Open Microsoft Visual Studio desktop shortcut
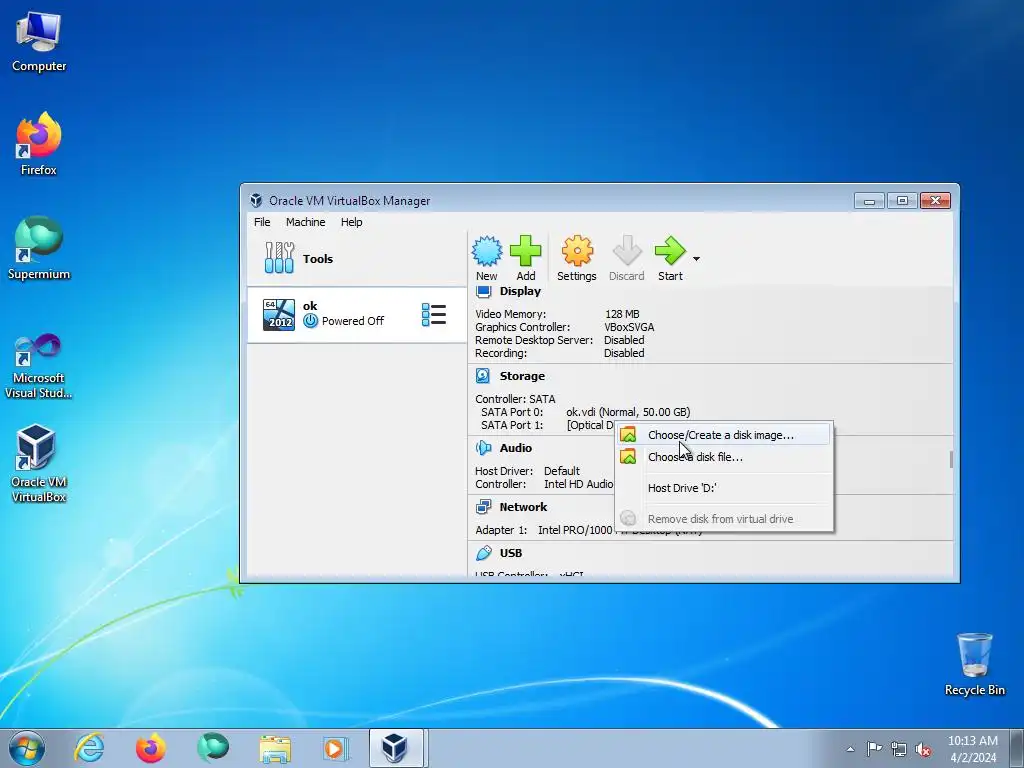 [39, 366]
